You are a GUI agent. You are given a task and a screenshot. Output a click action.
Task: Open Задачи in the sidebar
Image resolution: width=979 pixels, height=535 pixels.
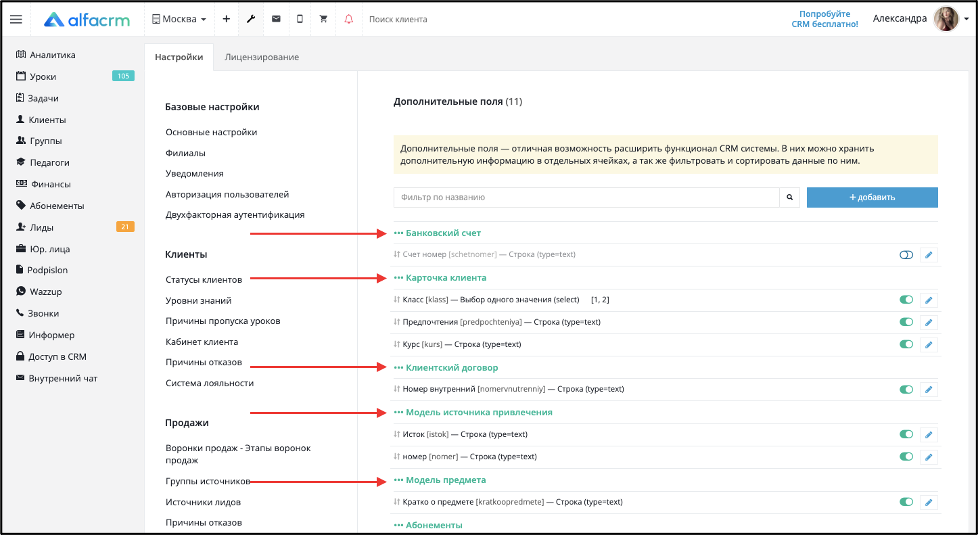point(37,98)
